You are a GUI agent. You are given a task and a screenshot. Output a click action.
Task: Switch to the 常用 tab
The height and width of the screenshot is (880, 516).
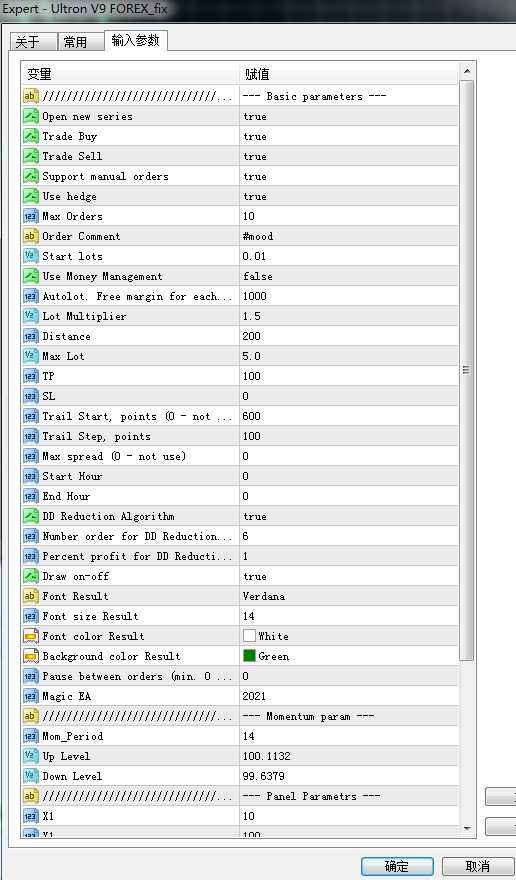pos(80,42)
